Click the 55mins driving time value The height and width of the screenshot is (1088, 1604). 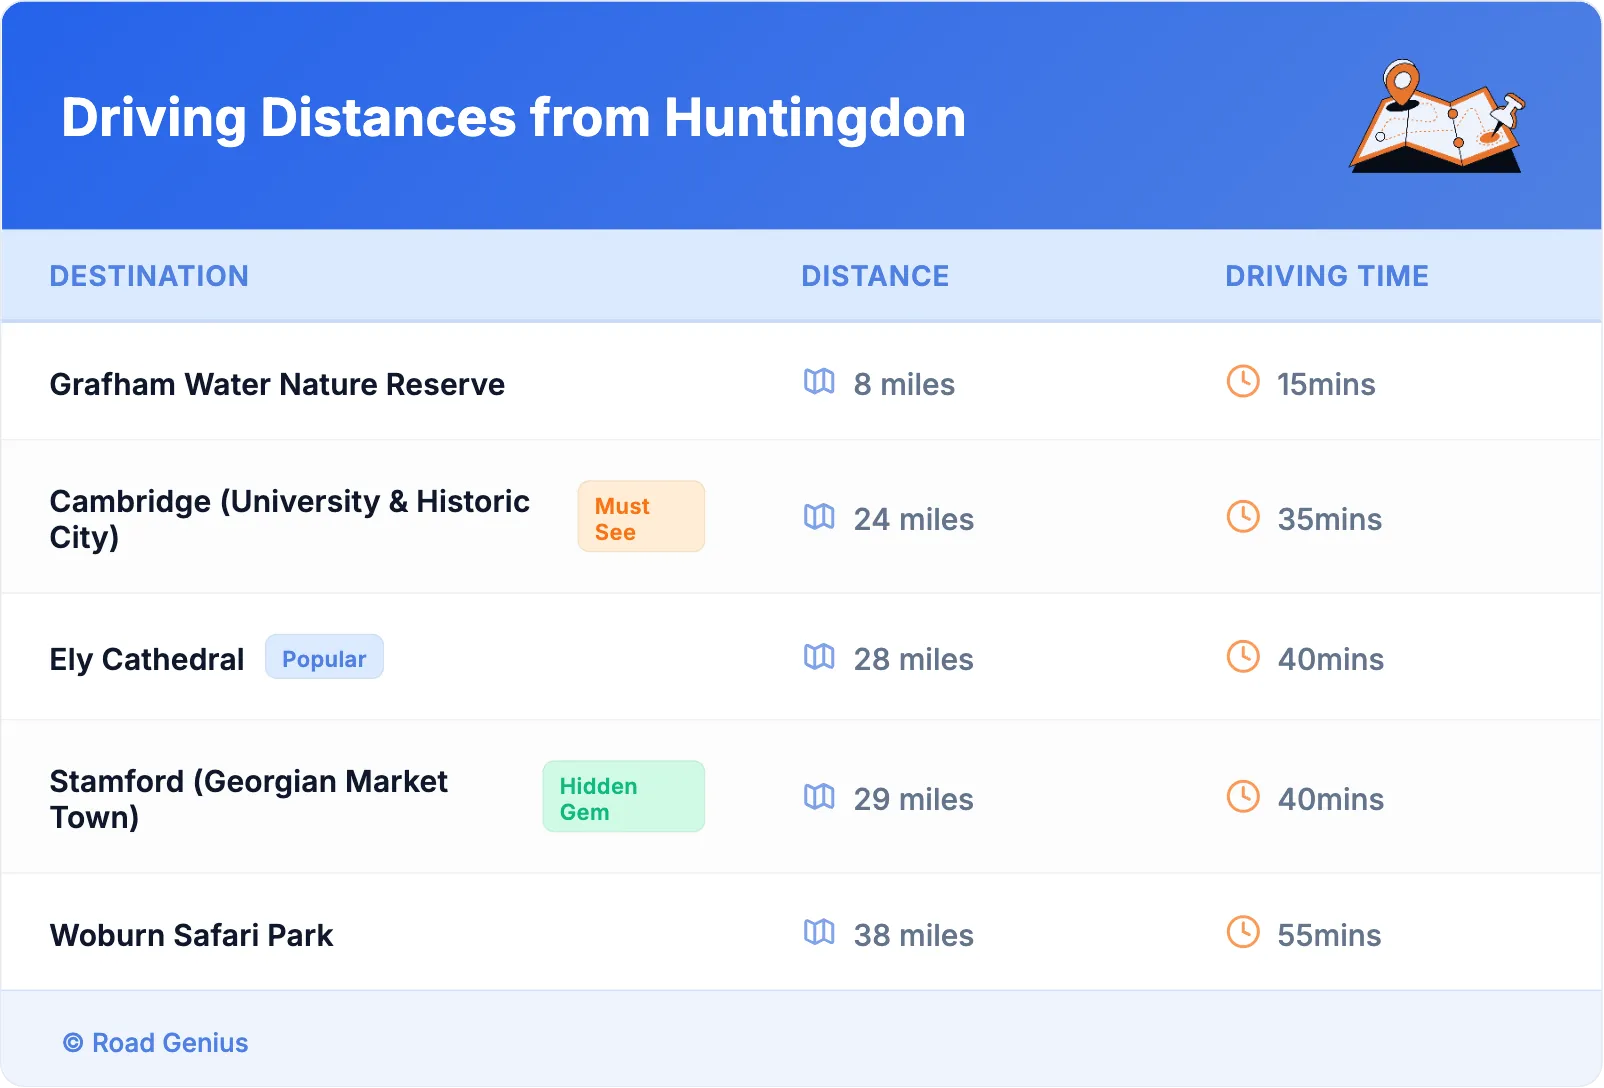pos(1329,936)
